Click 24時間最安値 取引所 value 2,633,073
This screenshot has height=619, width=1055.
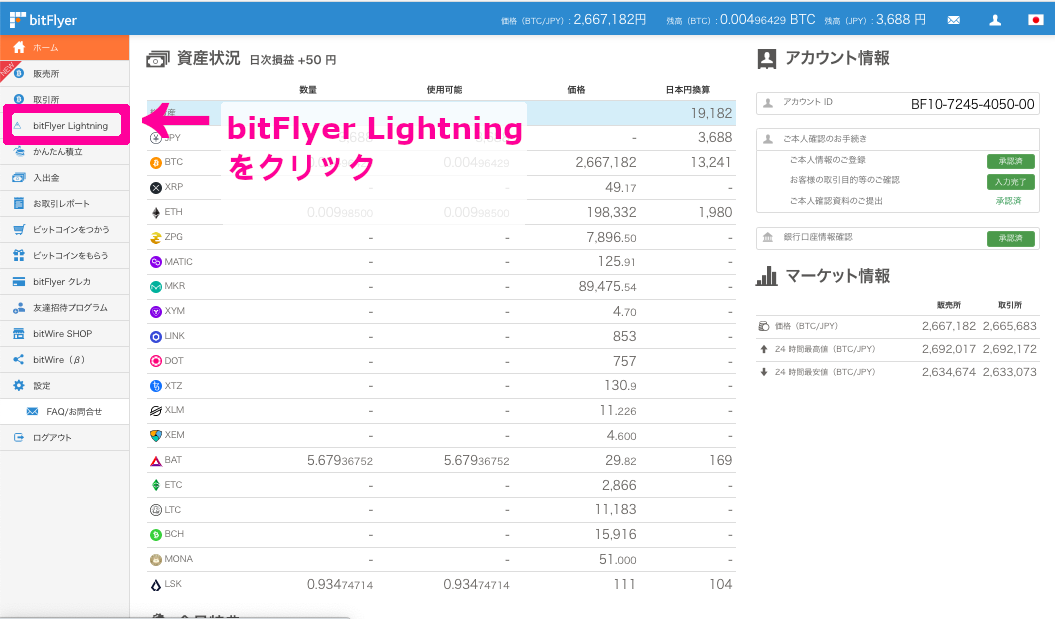[1009, 372]
